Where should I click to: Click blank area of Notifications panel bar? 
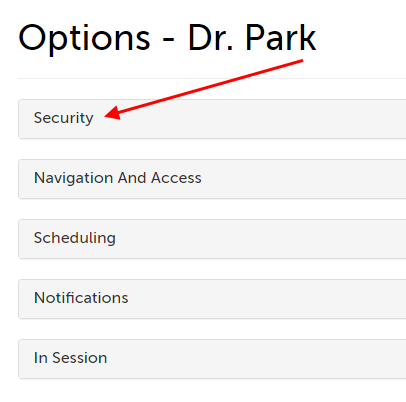pyautogui.click(x=267, y=299)
